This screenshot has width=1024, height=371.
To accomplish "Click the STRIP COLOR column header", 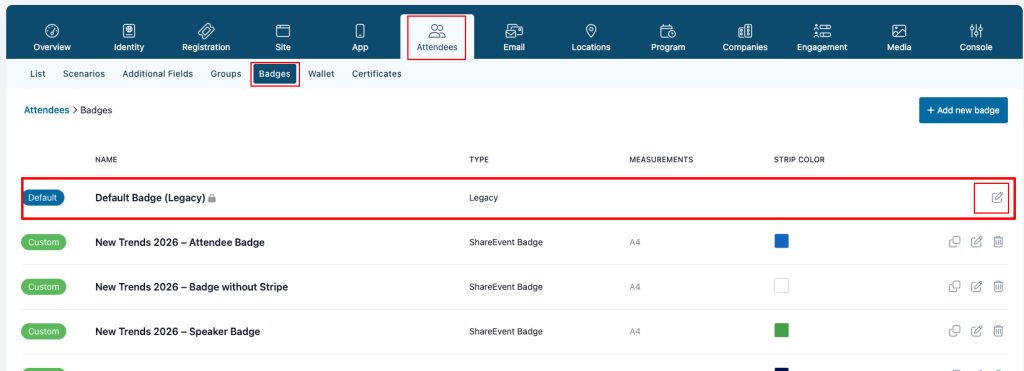I will pos(799,159).
